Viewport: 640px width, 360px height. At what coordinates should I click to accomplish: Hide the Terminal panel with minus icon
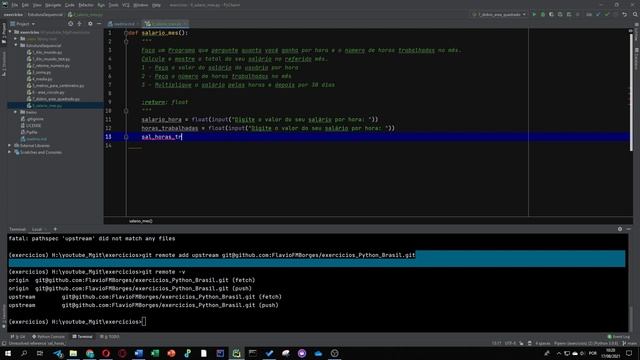[629, 229]
